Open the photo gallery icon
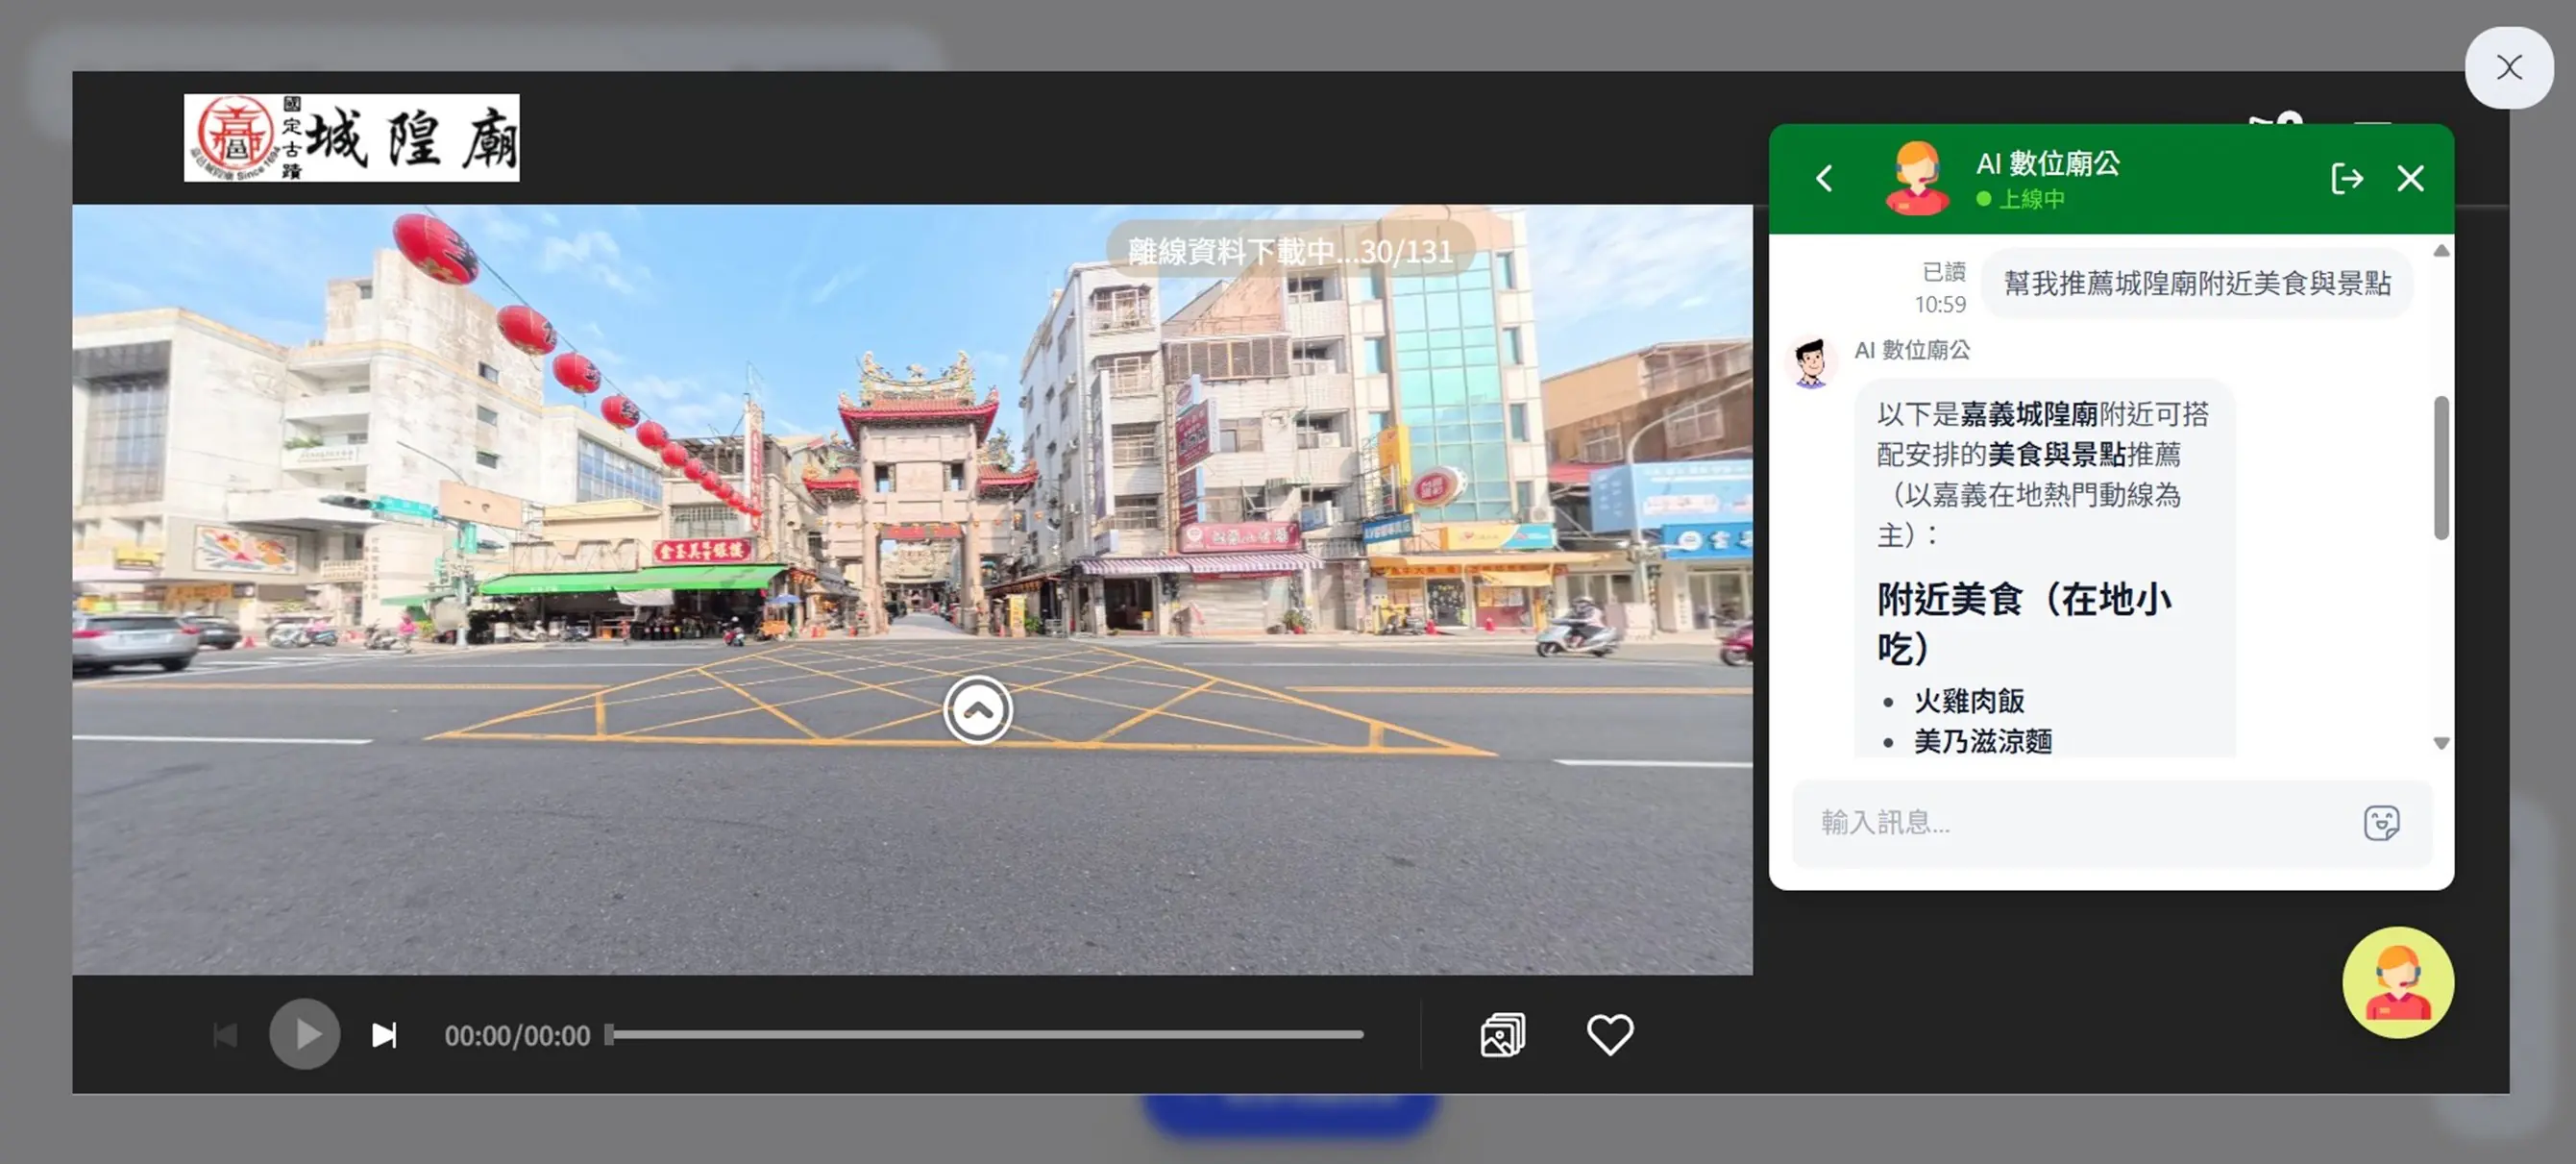Image resolution: width=2576 pixels, height=1164 pixels. (1502, 1035)
